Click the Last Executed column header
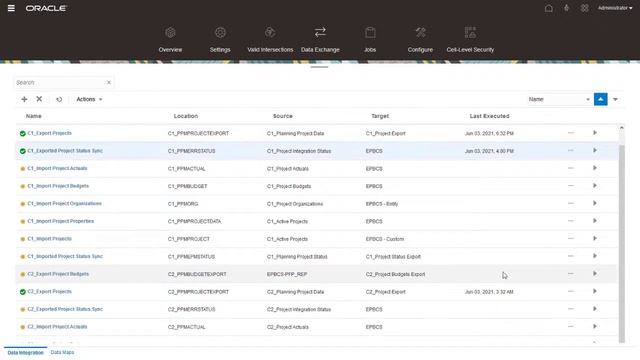The width and height of the screenshot is (640, 360). coord(489,116)
